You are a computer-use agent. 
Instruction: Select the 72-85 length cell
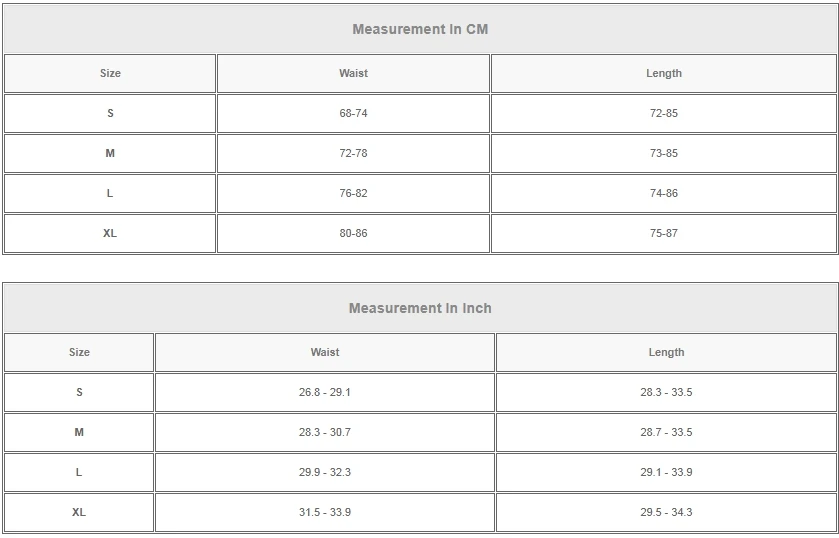point(664,113)
